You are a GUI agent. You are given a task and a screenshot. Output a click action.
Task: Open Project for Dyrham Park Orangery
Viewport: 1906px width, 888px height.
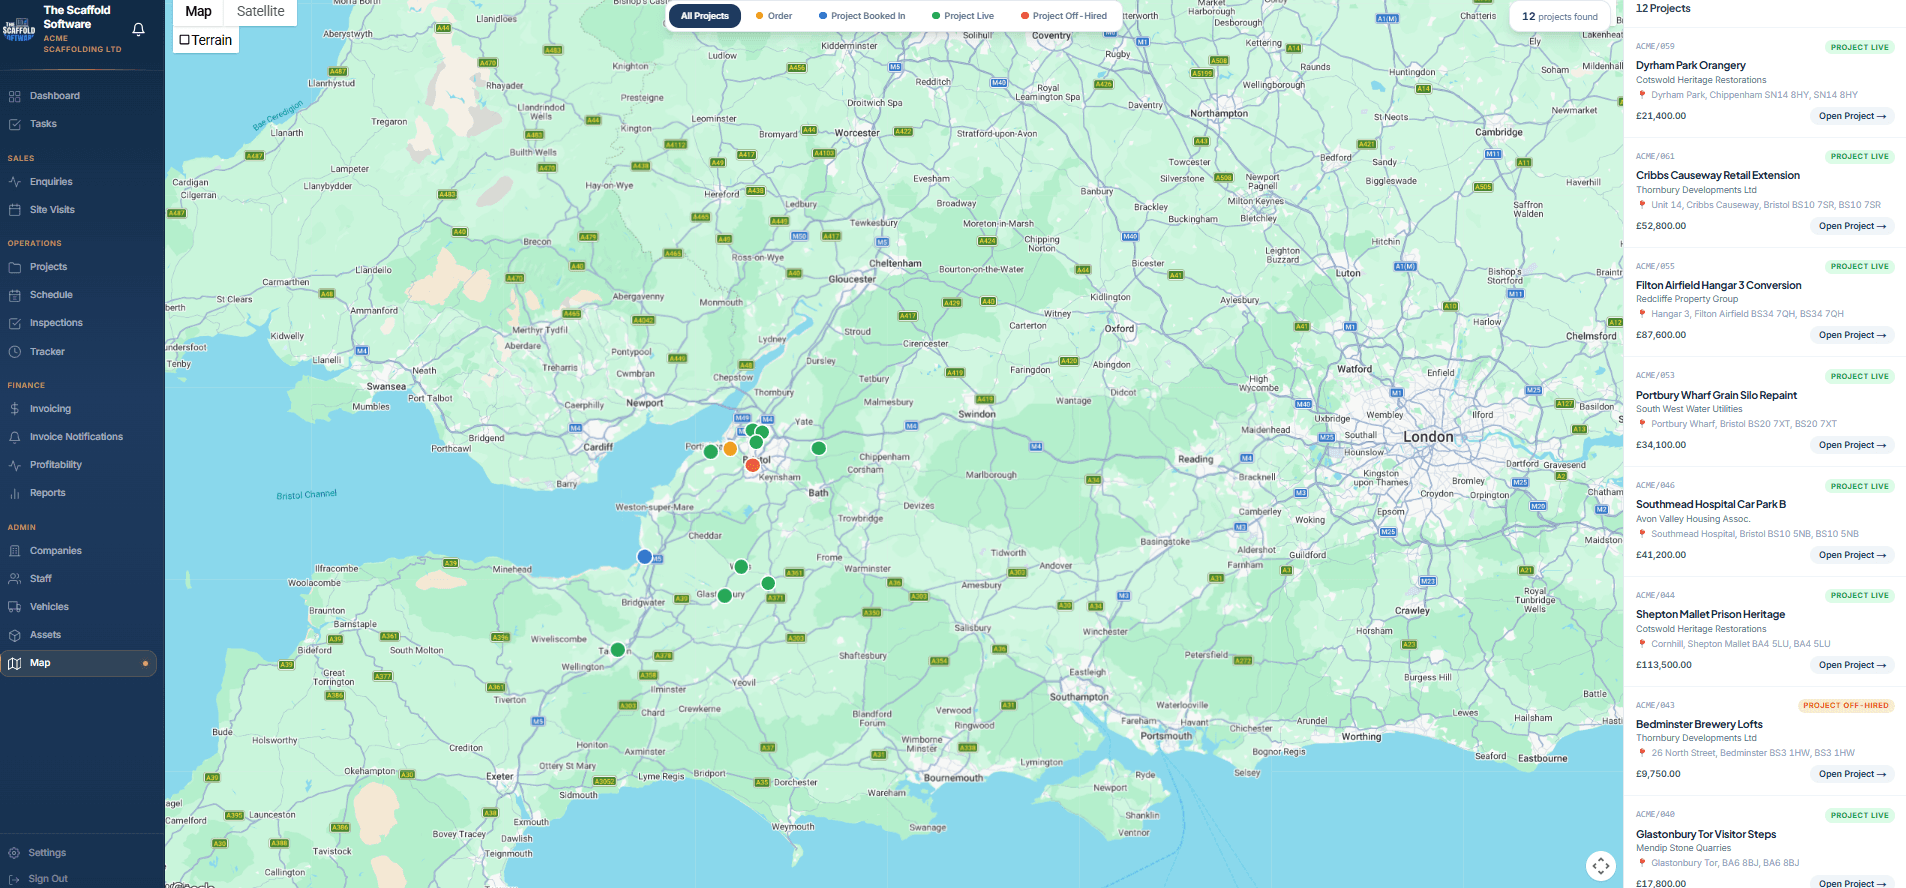coord(1852,116)
